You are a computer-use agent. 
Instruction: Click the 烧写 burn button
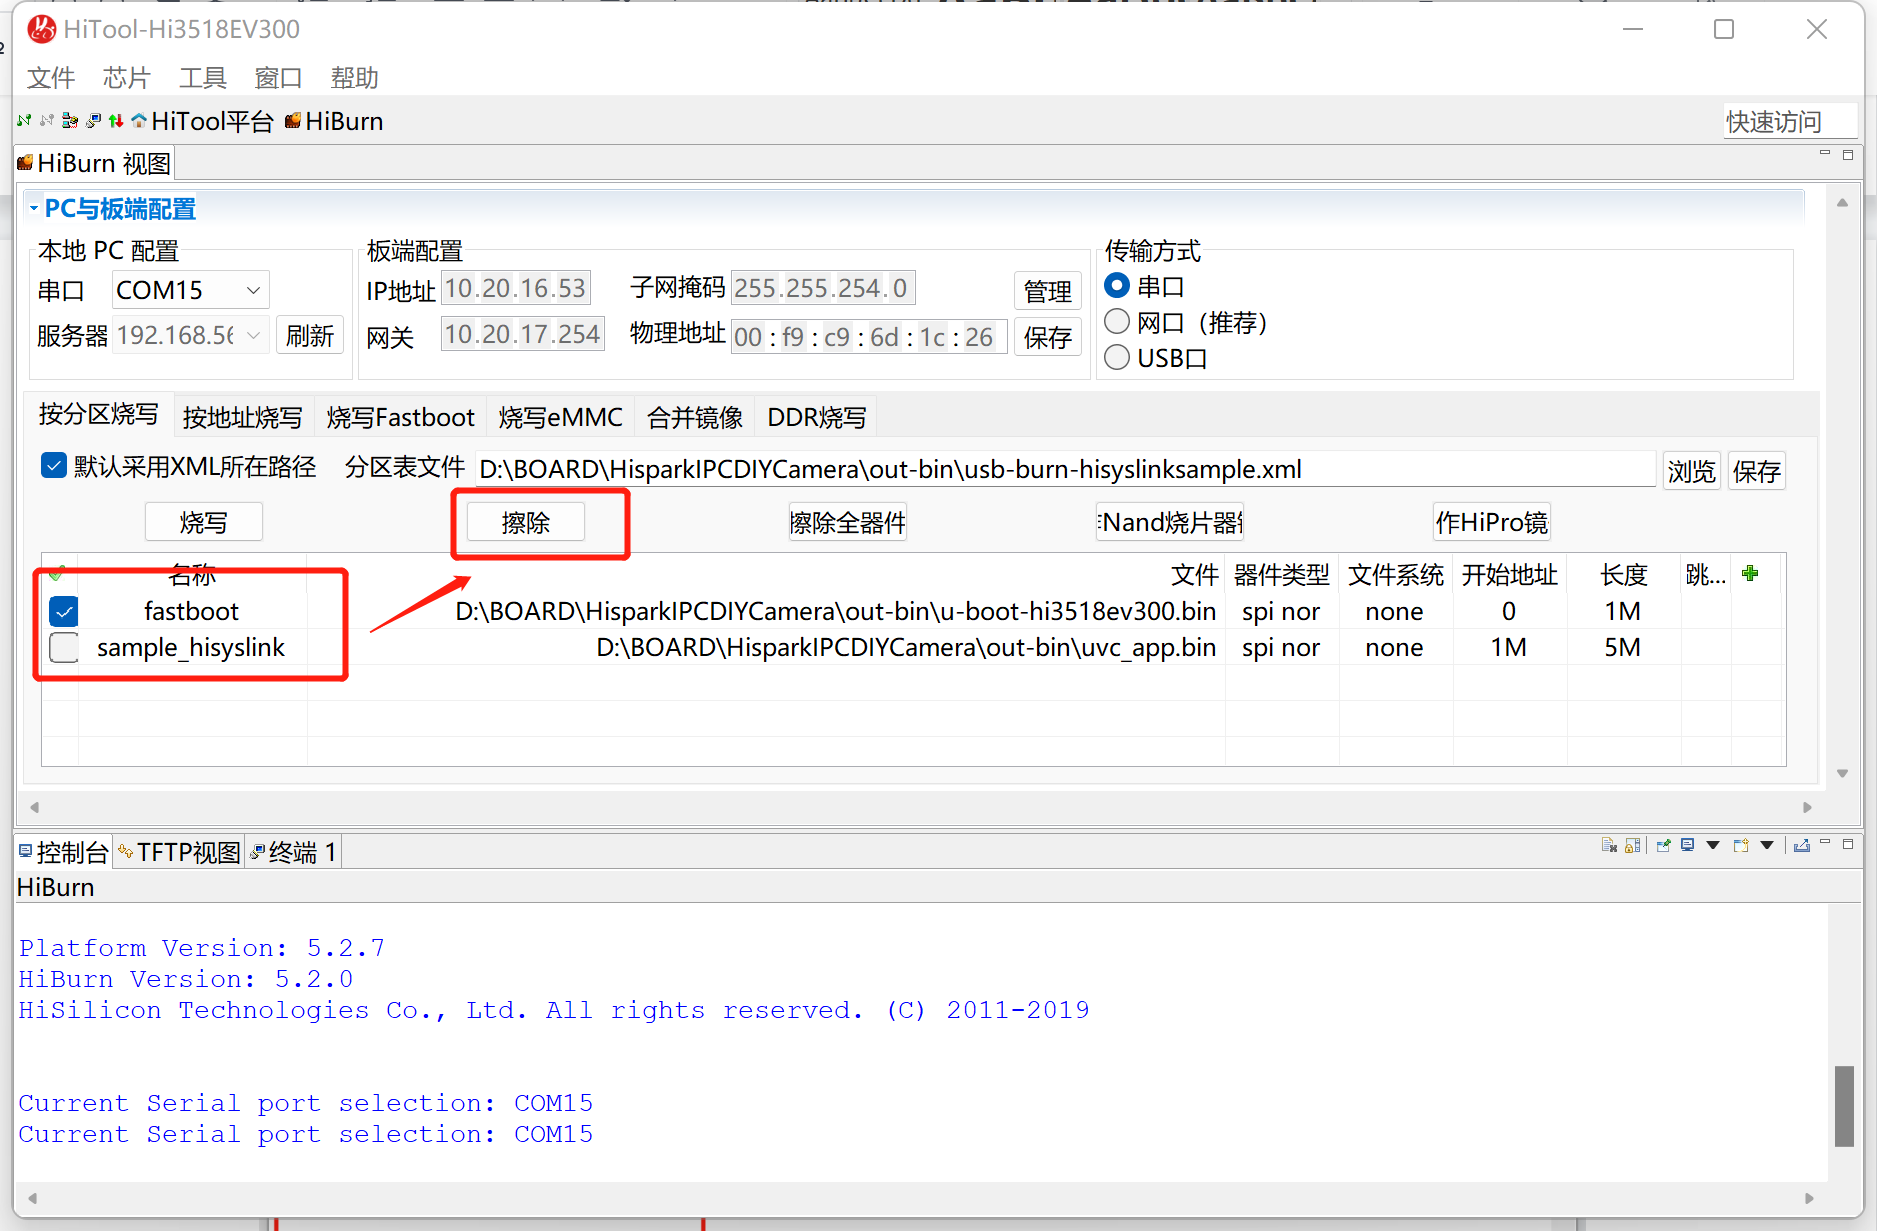coord(204,522)
